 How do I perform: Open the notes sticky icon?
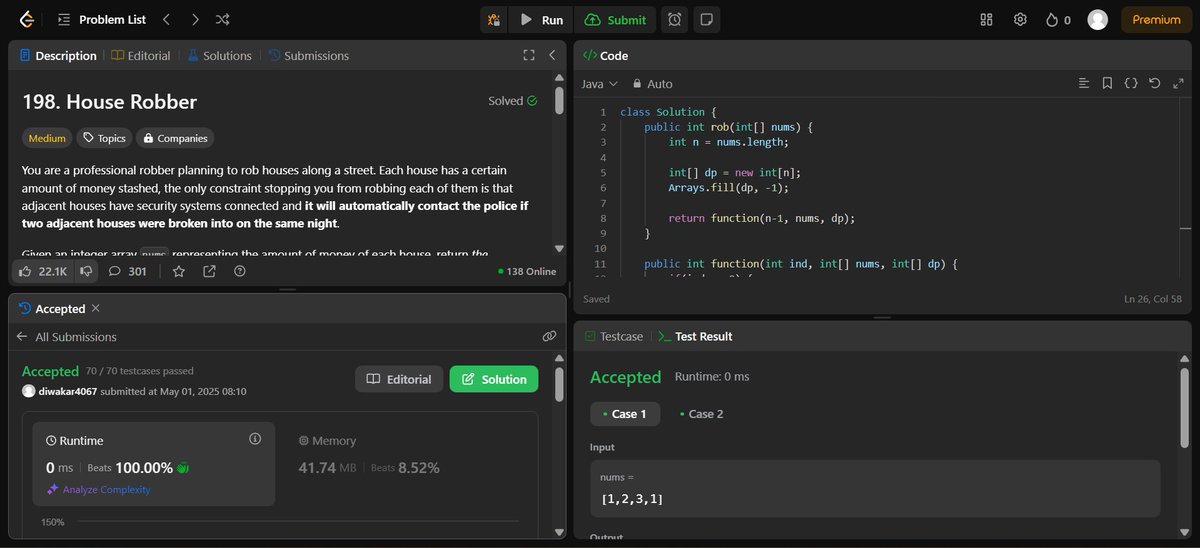click(x=706, y=20)
